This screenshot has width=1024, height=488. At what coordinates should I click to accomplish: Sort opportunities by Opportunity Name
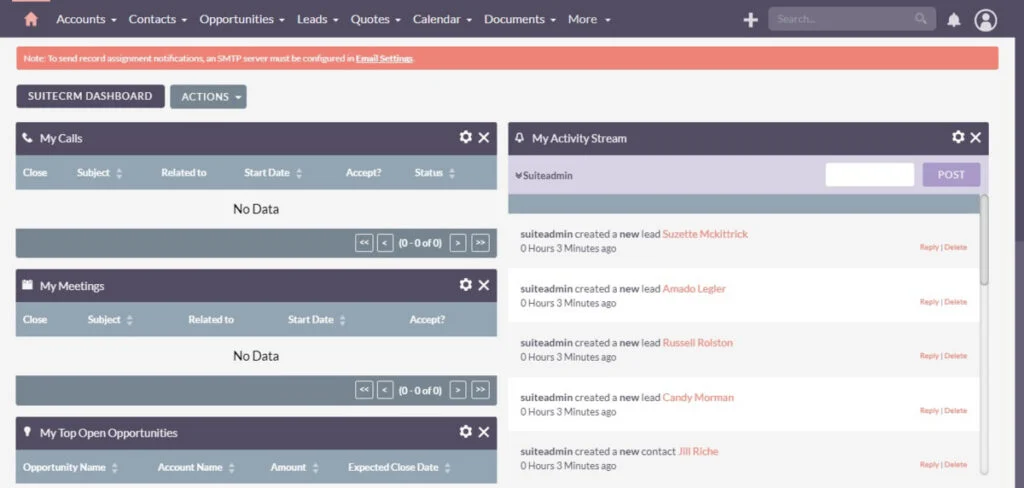(x=71, y=467)
